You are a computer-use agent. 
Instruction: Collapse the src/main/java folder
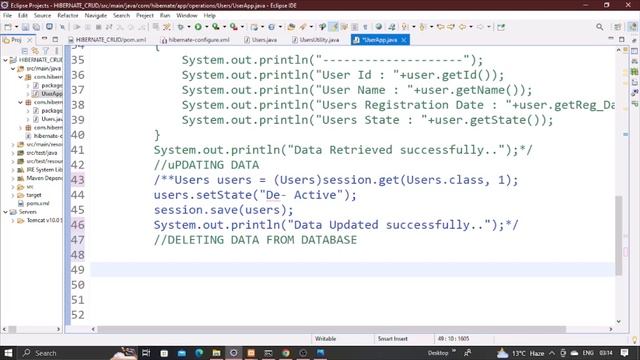pos(13,69)
